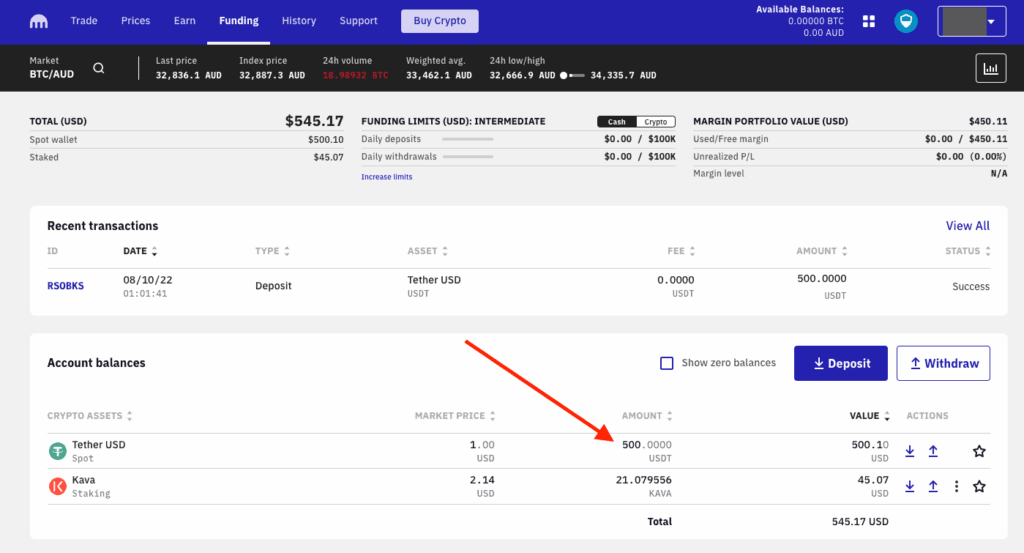
Task: Sort balances by Crypto Assets
Action: (89, 416)
